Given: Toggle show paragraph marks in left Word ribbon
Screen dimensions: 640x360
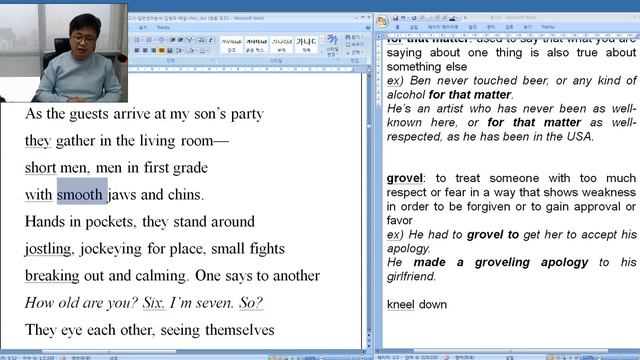Looking at the screenshot, I should click(x=211, y=40).
